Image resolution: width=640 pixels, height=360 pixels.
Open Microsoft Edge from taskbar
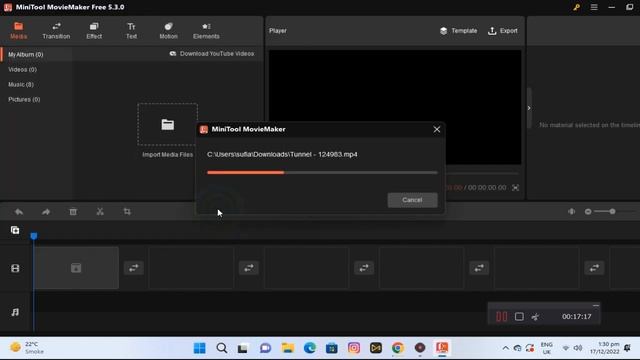point(310,348)
